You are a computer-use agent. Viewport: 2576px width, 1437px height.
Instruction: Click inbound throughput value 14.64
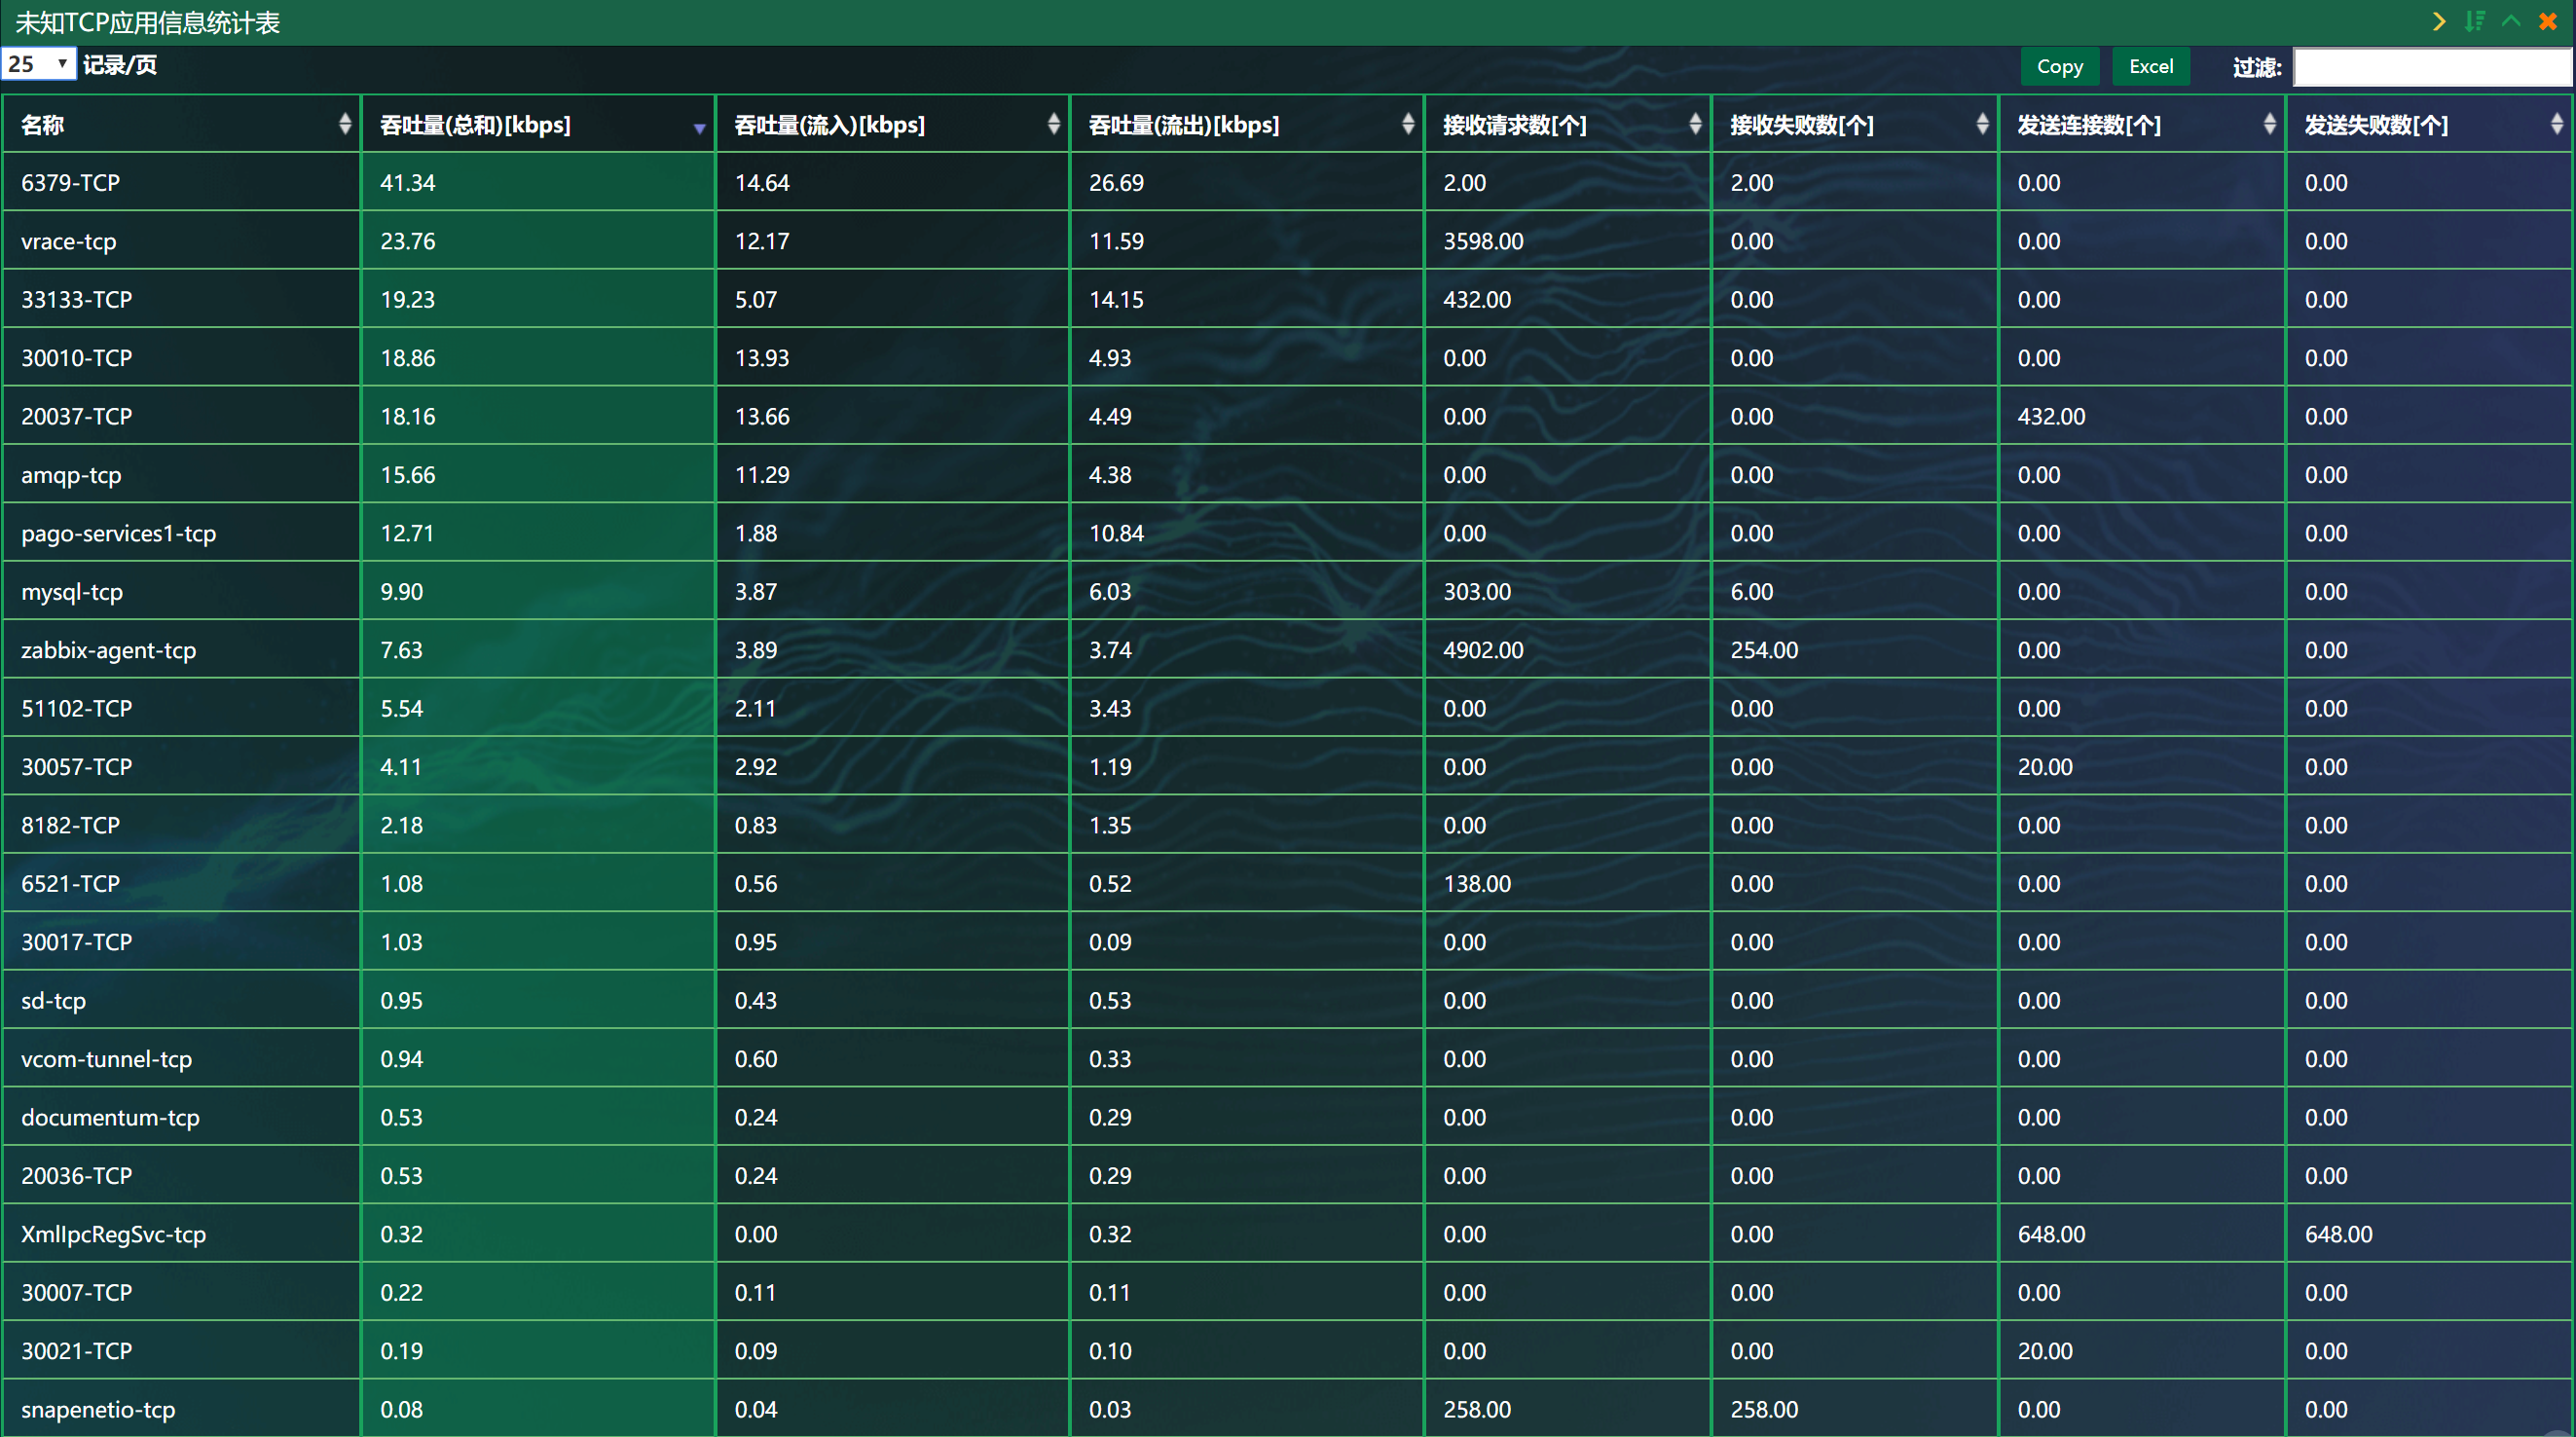pos(762,182)
